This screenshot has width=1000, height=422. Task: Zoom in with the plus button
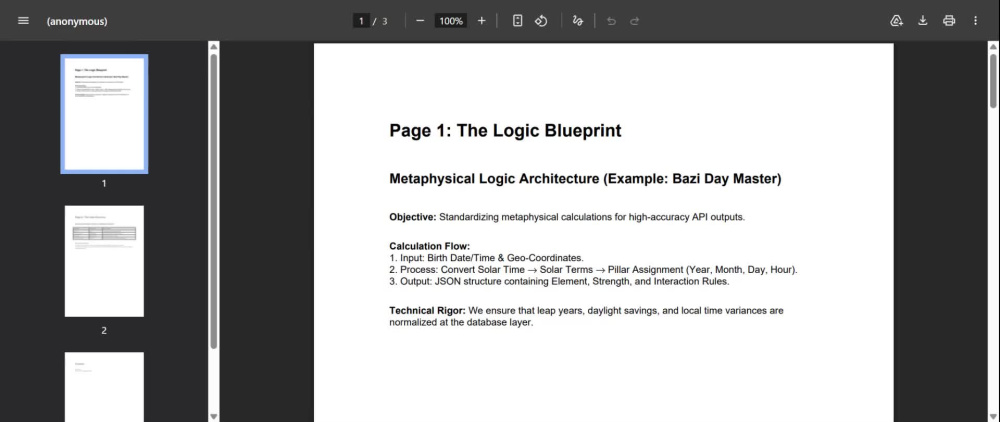[482, 20]
